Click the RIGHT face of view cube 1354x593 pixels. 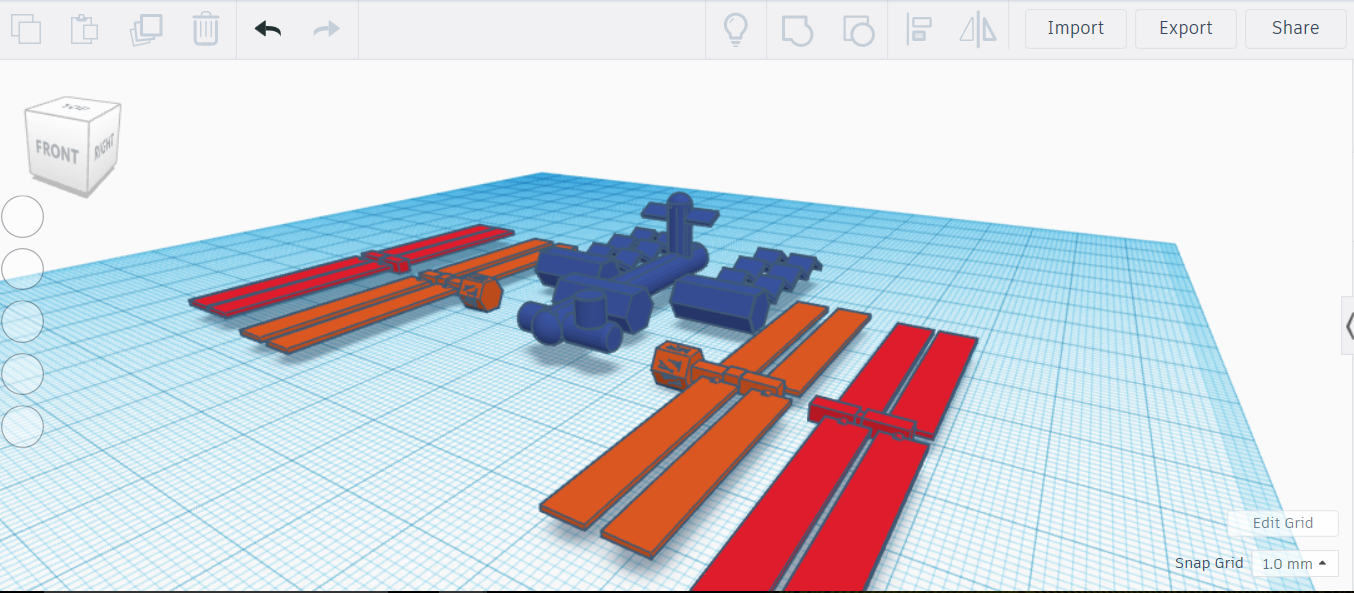105,147
